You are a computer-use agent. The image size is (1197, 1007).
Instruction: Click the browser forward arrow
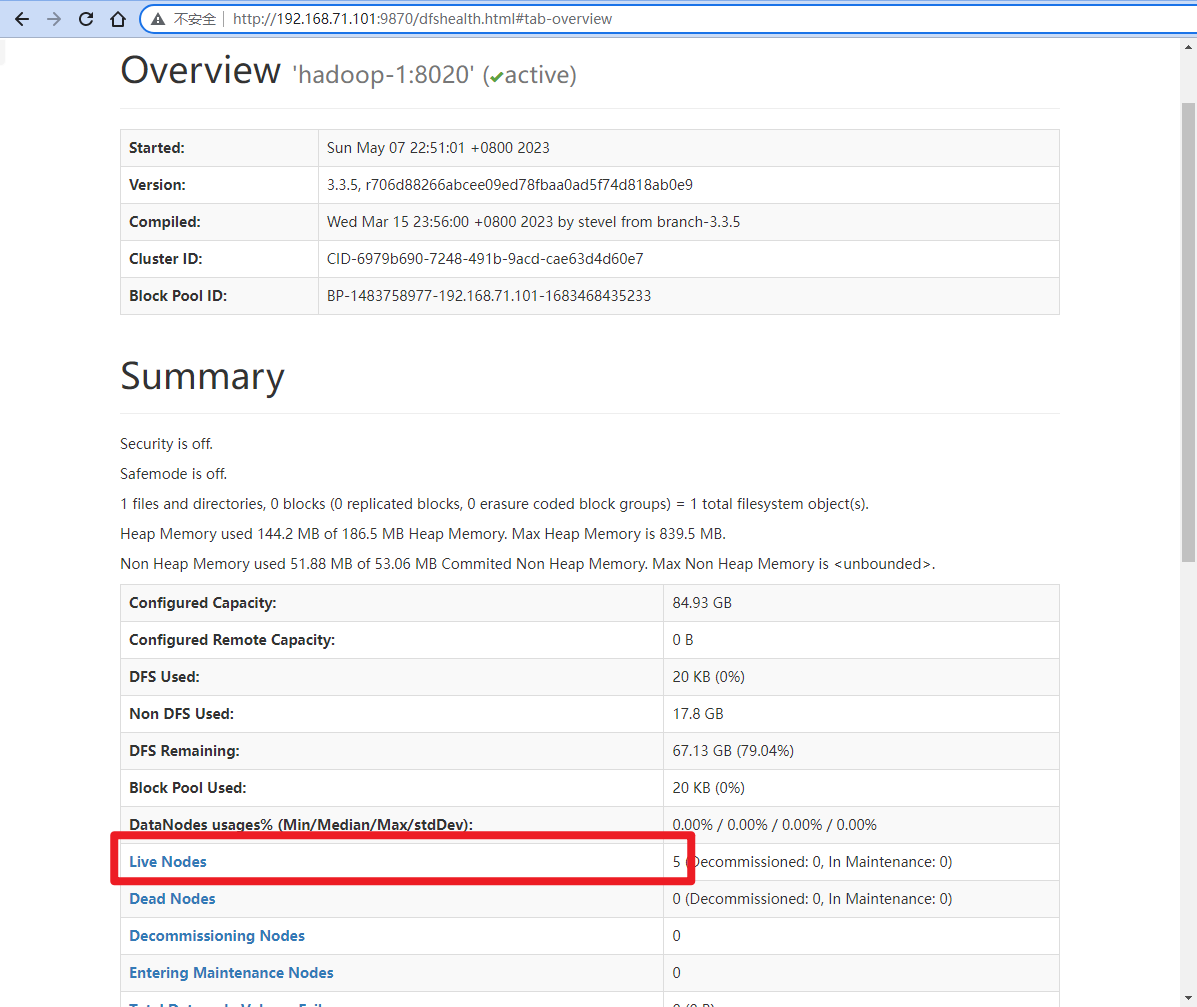click(54, 19)
